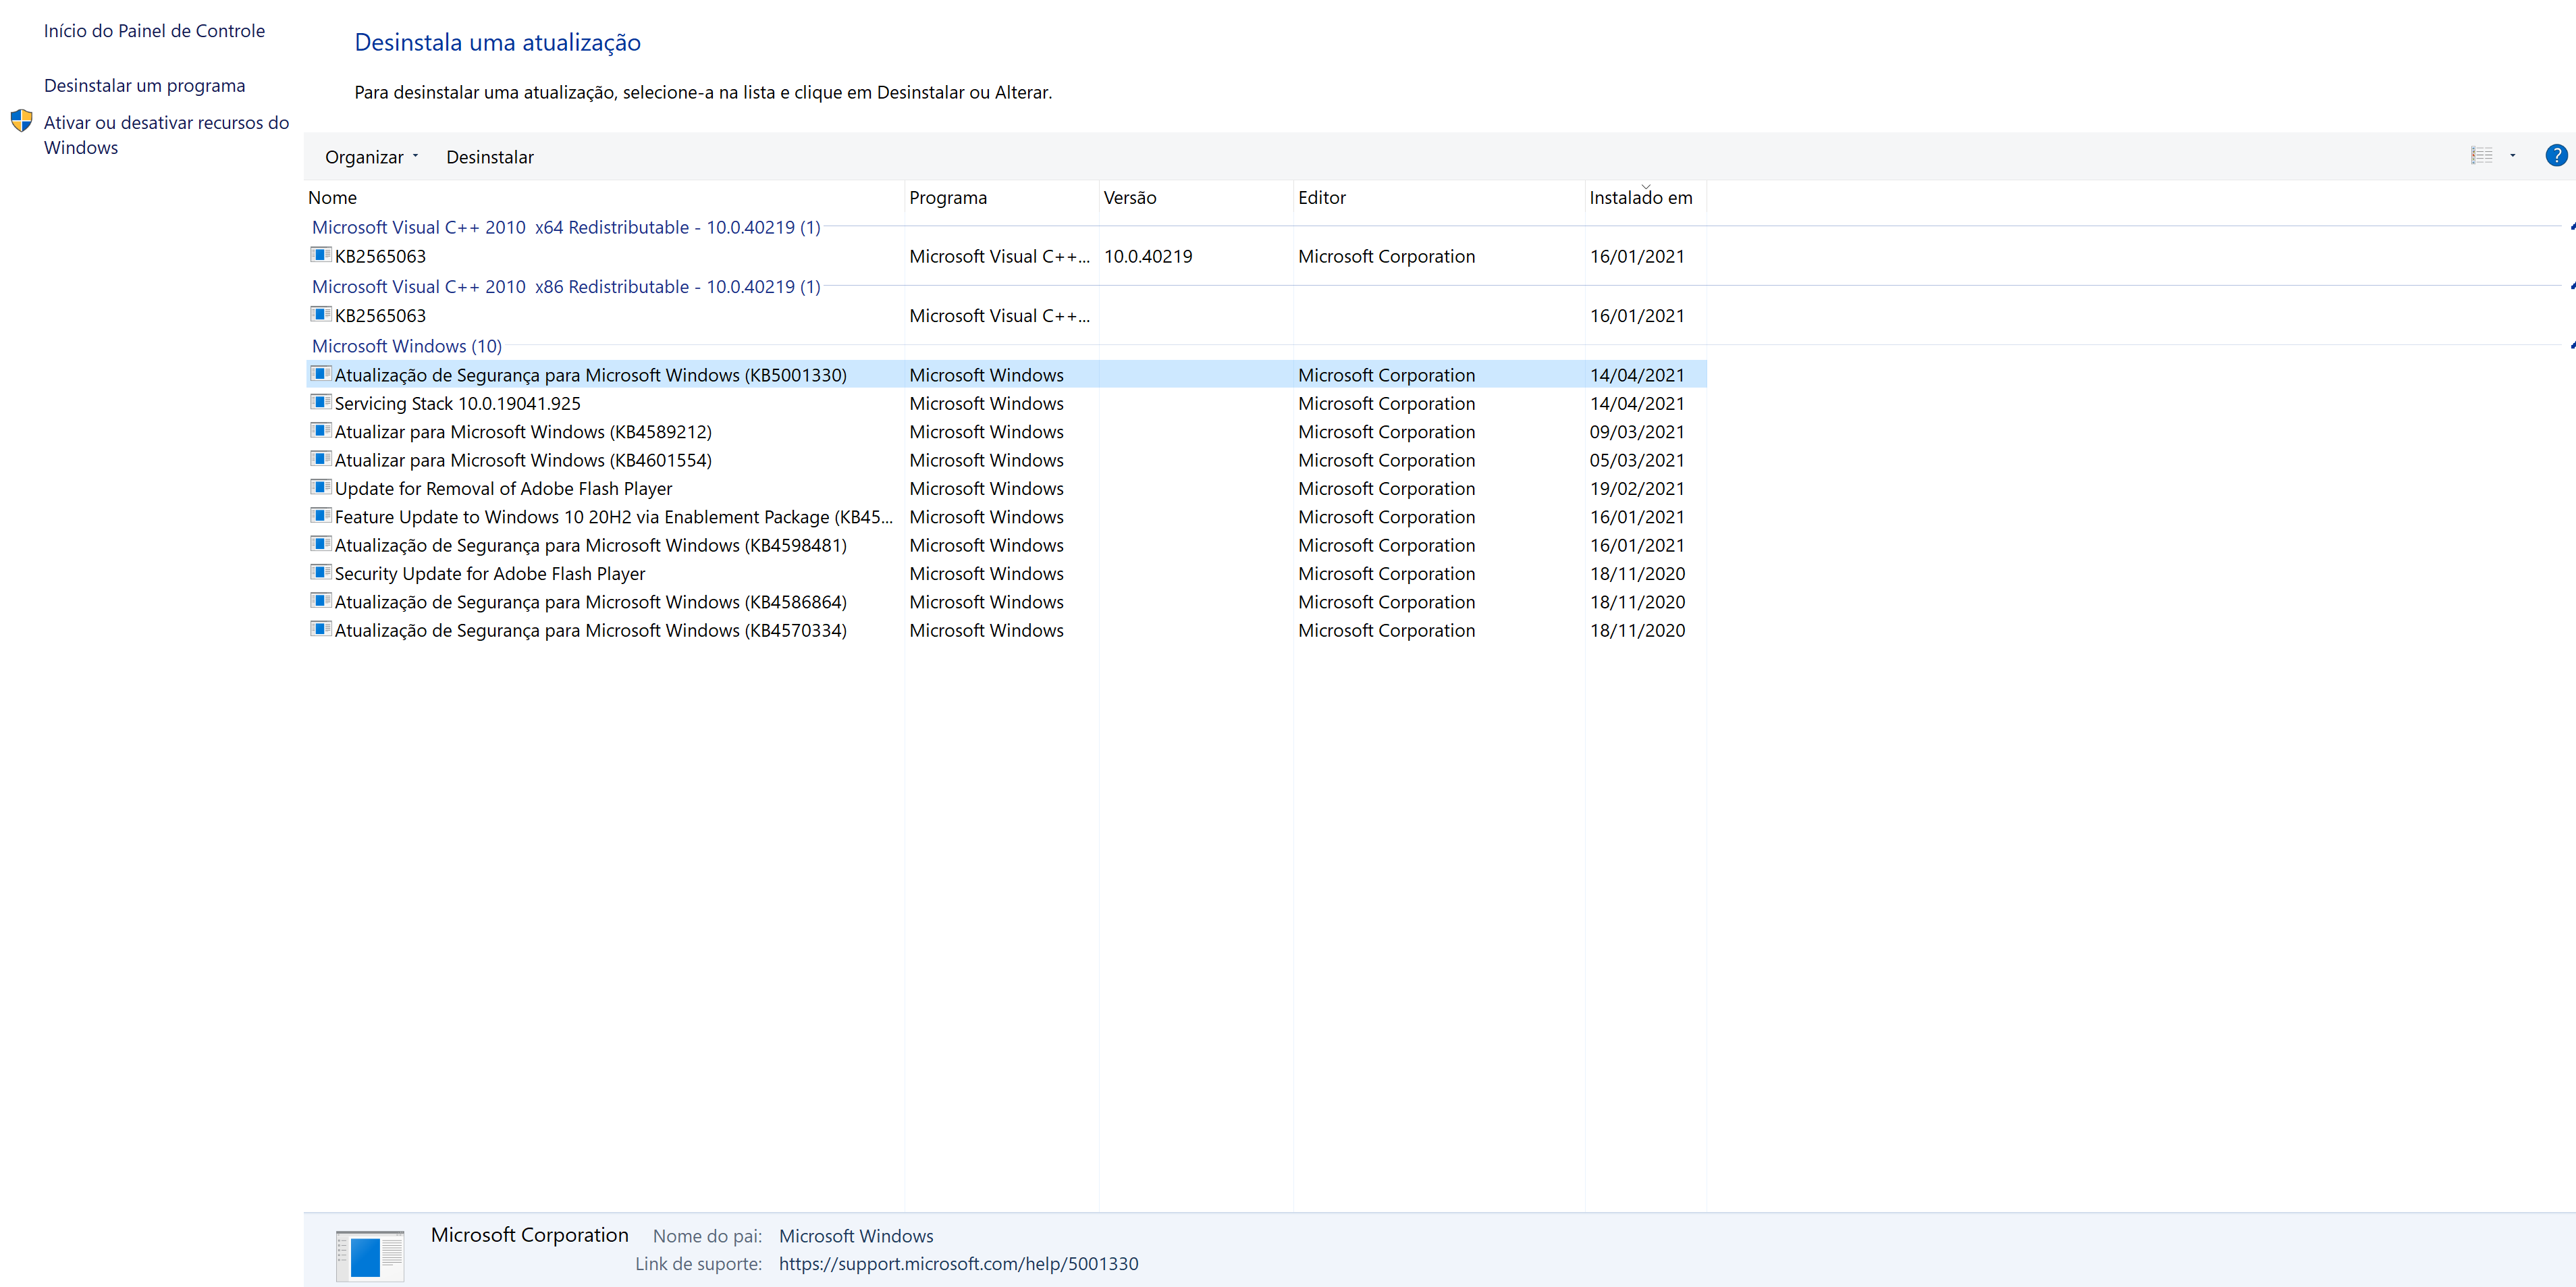The height and width of the screenshot is (1287, 2576).
Task: Click the Desinstalar toolbar button
Action: [489, 157]
